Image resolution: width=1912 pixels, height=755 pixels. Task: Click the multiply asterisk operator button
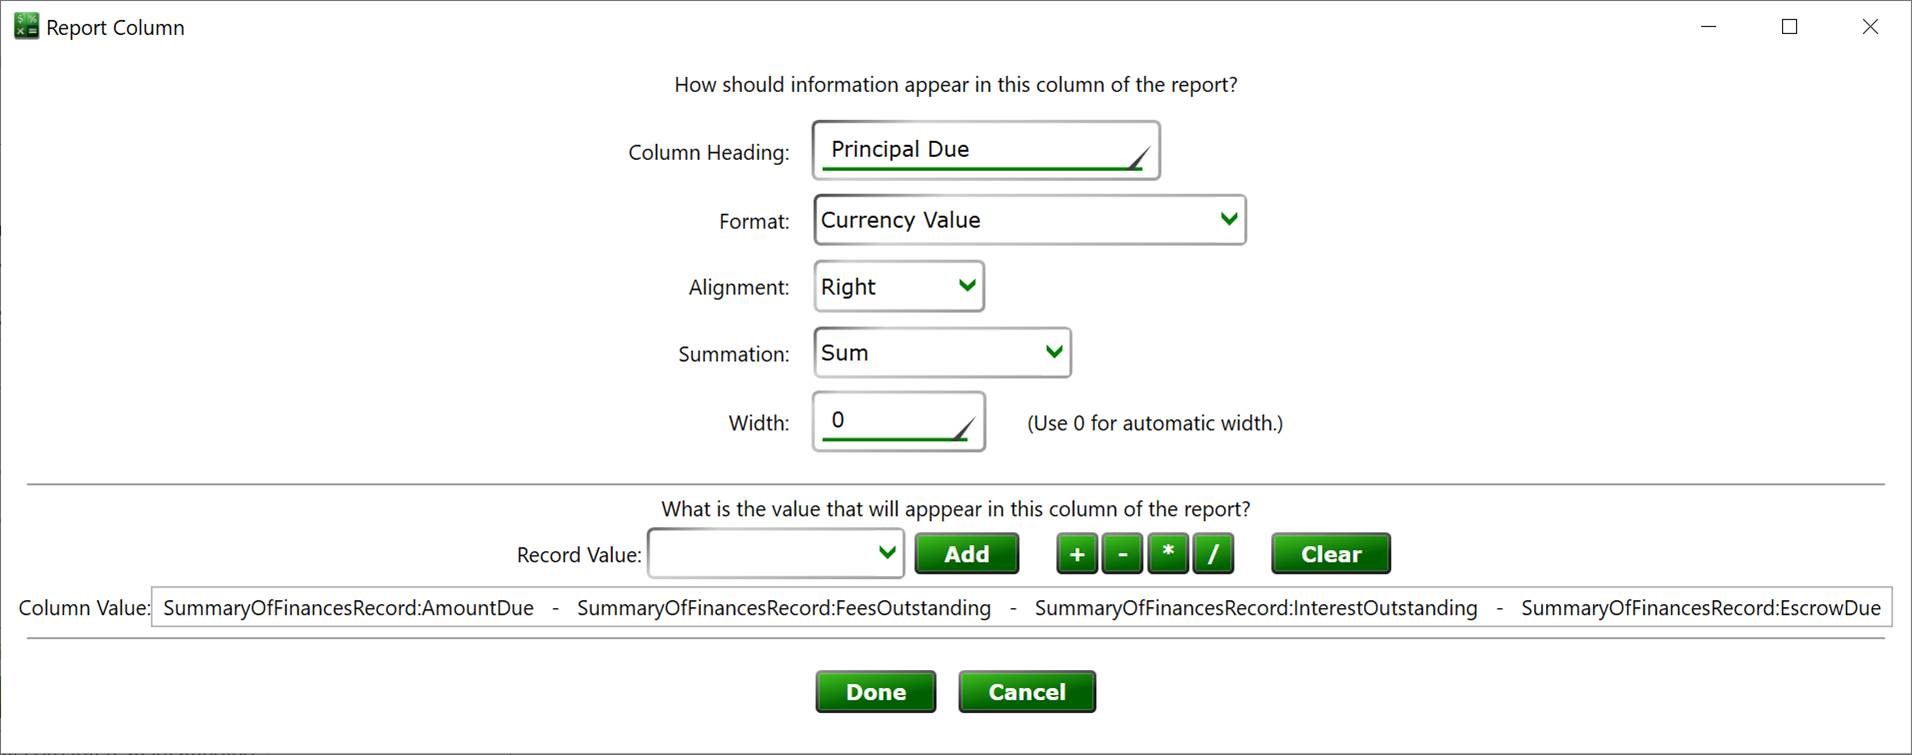(1168, 554)
